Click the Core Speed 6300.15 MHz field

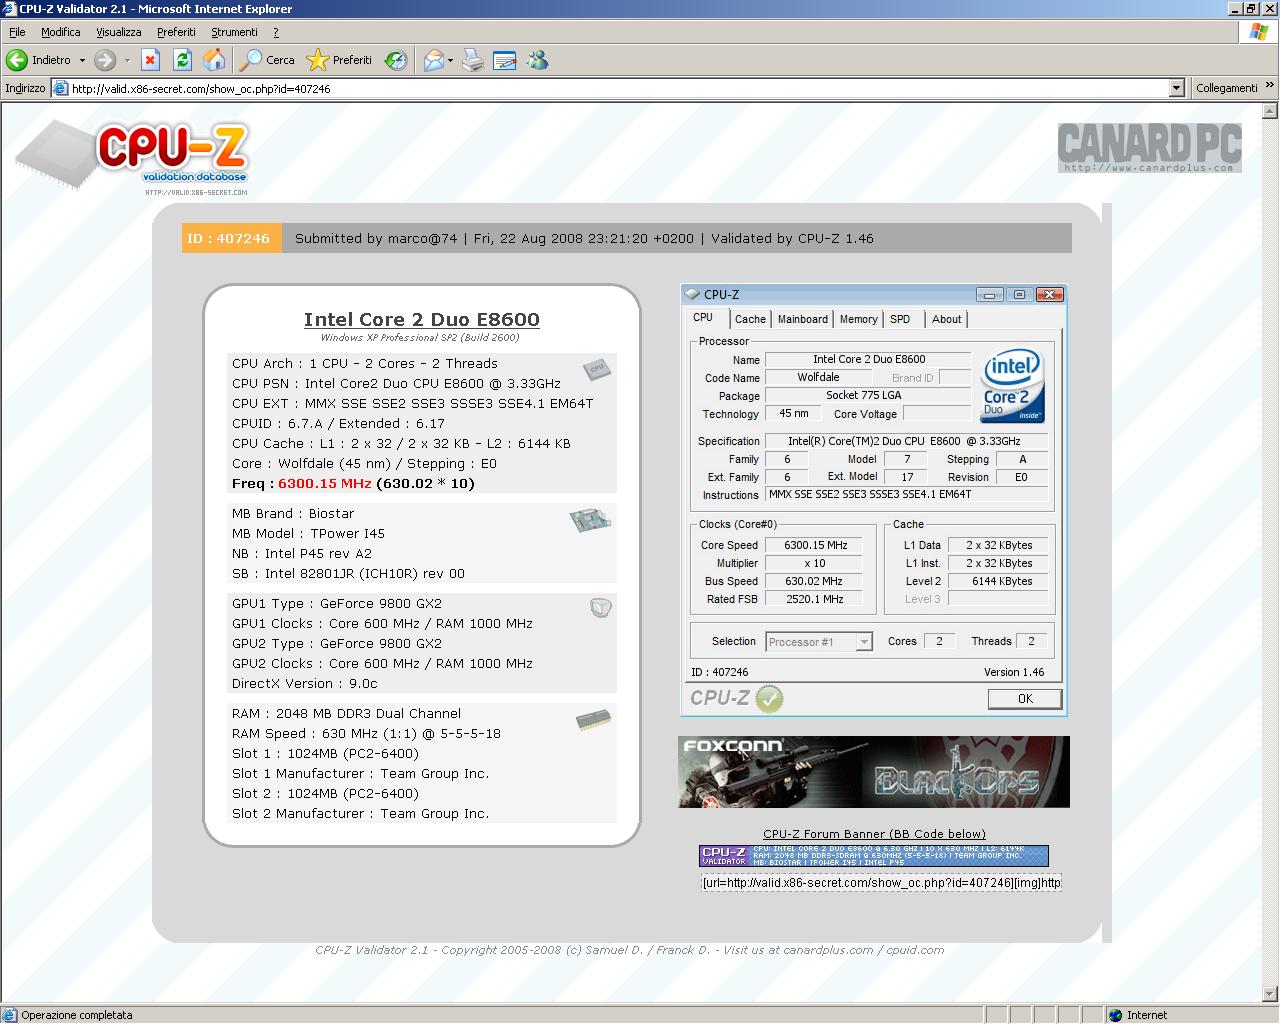(815, 545)
